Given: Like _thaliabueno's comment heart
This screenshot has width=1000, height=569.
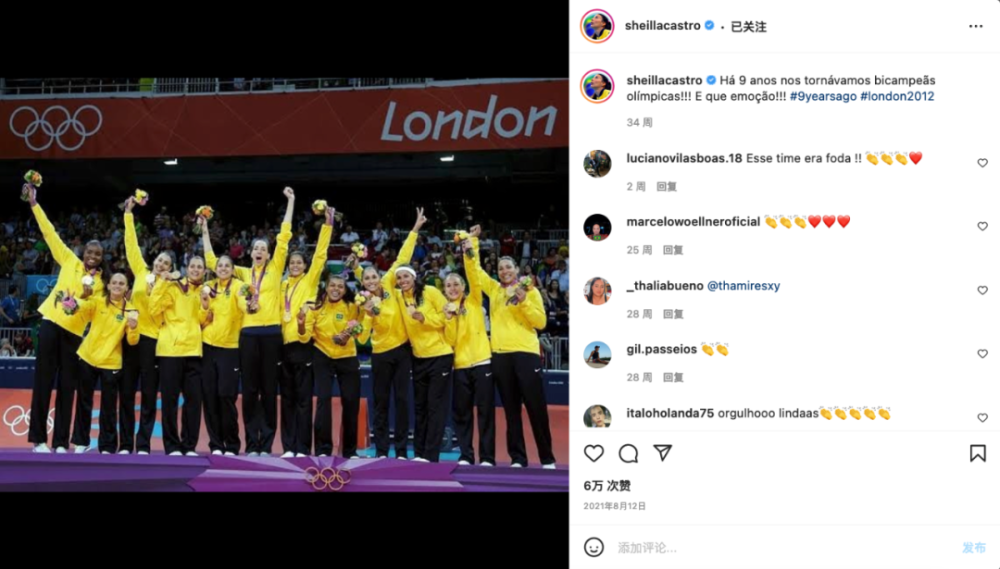Looking at the screenshot, I should [982, 290].
